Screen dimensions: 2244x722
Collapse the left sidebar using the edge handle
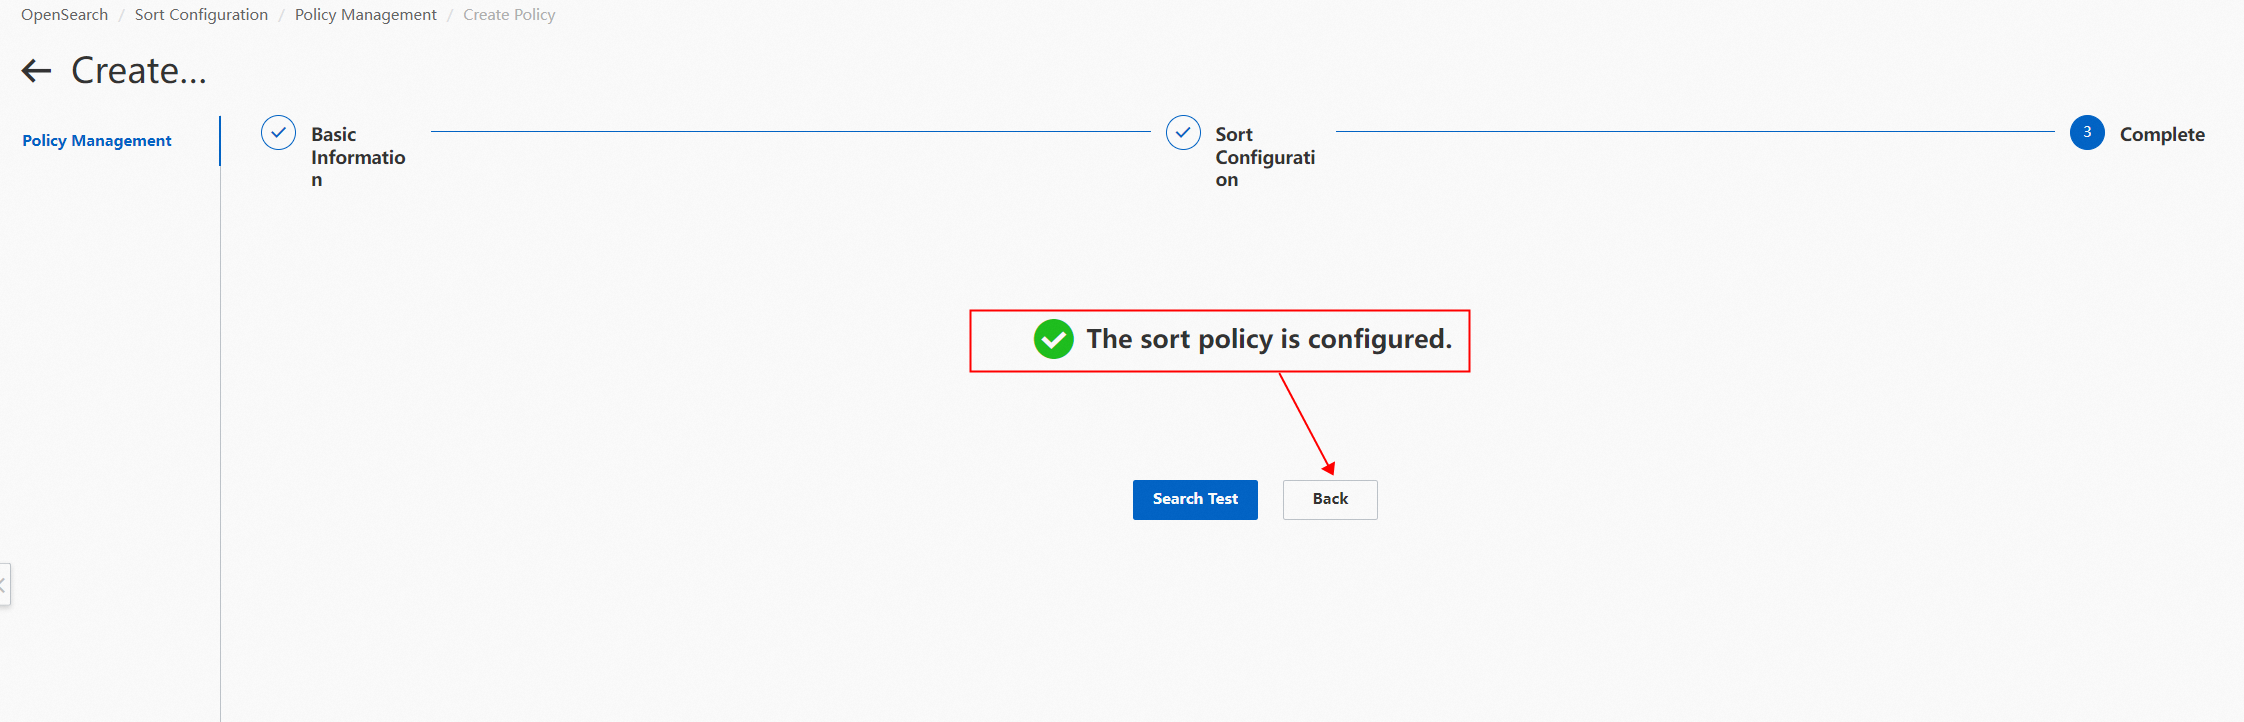(4, 585)
